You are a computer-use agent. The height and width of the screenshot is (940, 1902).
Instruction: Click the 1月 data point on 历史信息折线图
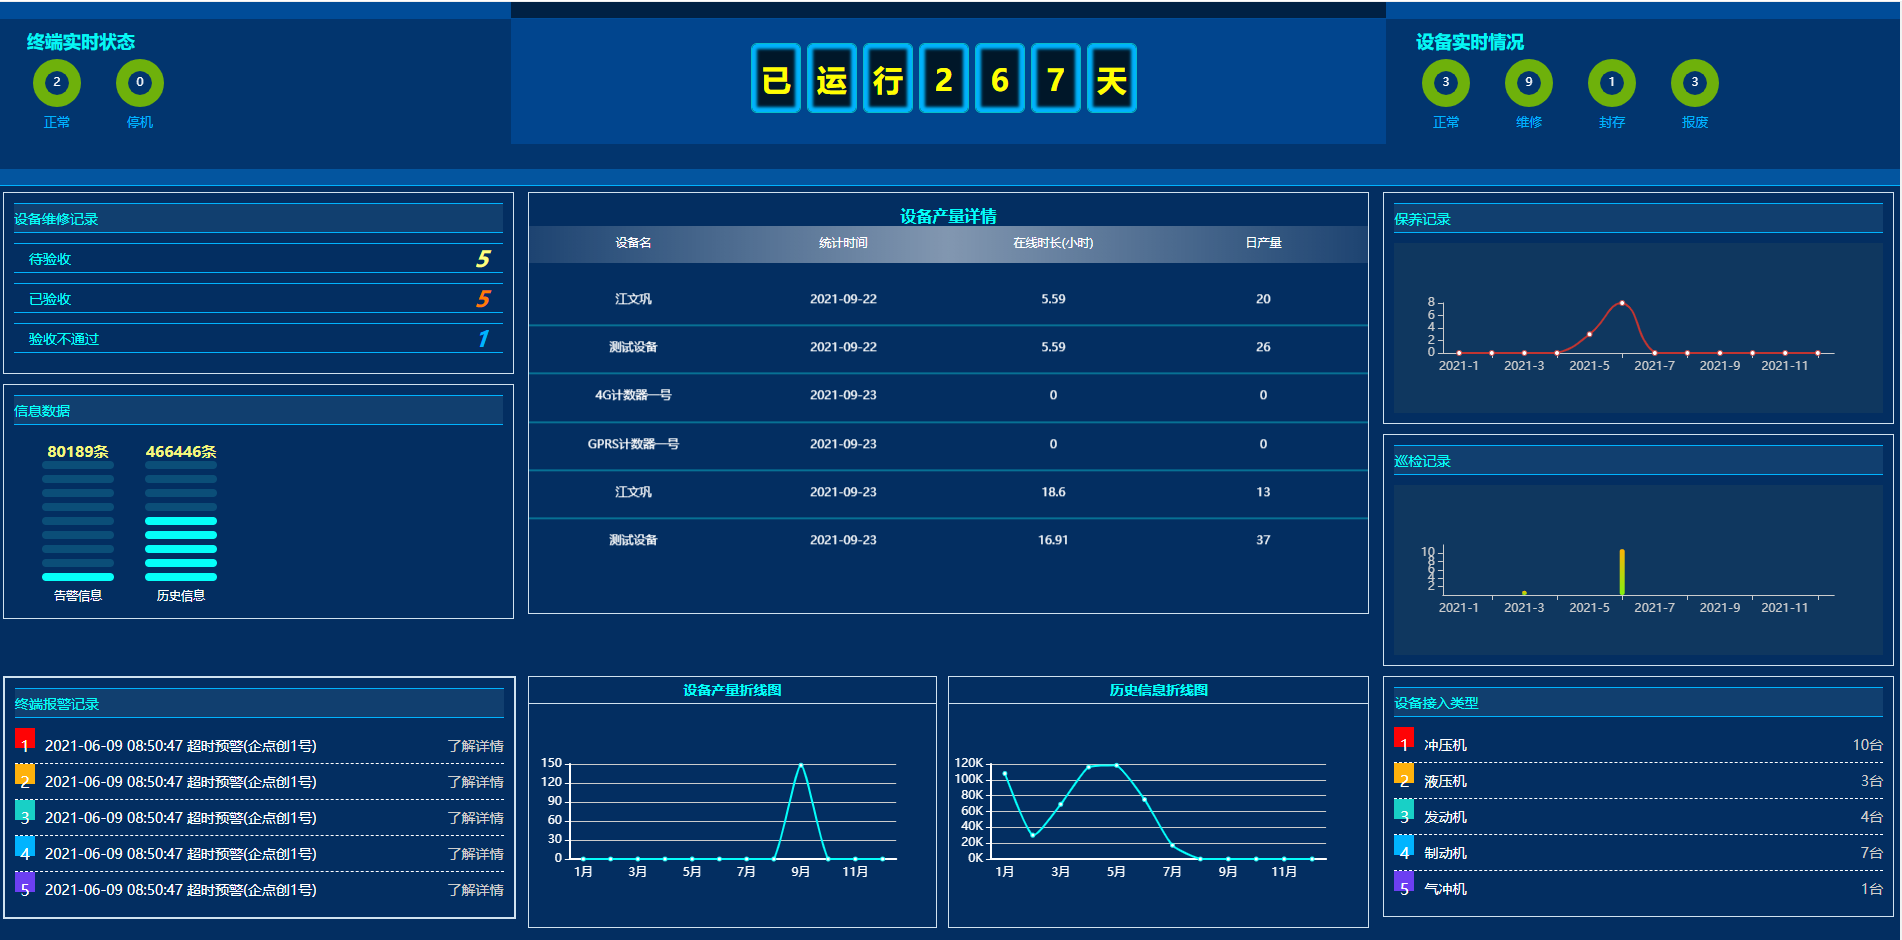[1005, 773]
